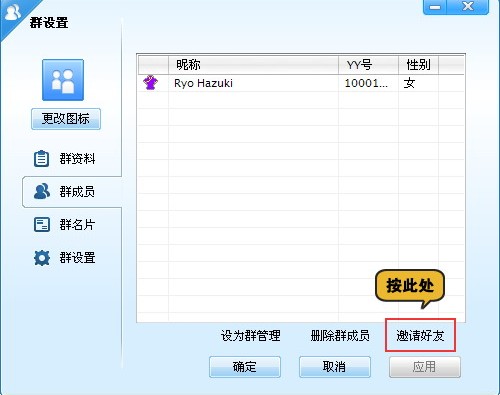Open the 群资料 tab
The height and width of the screenshot is (395, 500).
tap(72, 159)
